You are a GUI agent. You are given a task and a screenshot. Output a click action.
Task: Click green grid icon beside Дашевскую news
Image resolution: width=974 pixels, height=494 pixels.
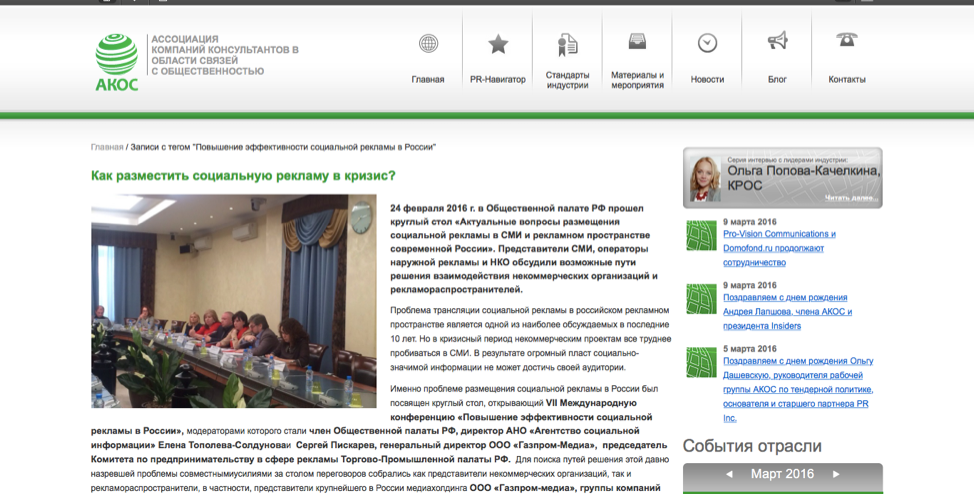click(x=701, y=362)
